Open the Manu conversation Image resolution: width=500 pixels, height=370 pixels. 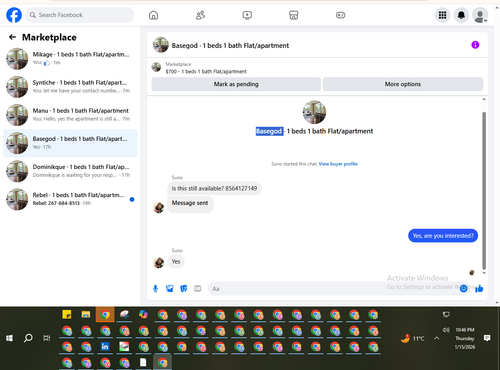click(70, 115)
